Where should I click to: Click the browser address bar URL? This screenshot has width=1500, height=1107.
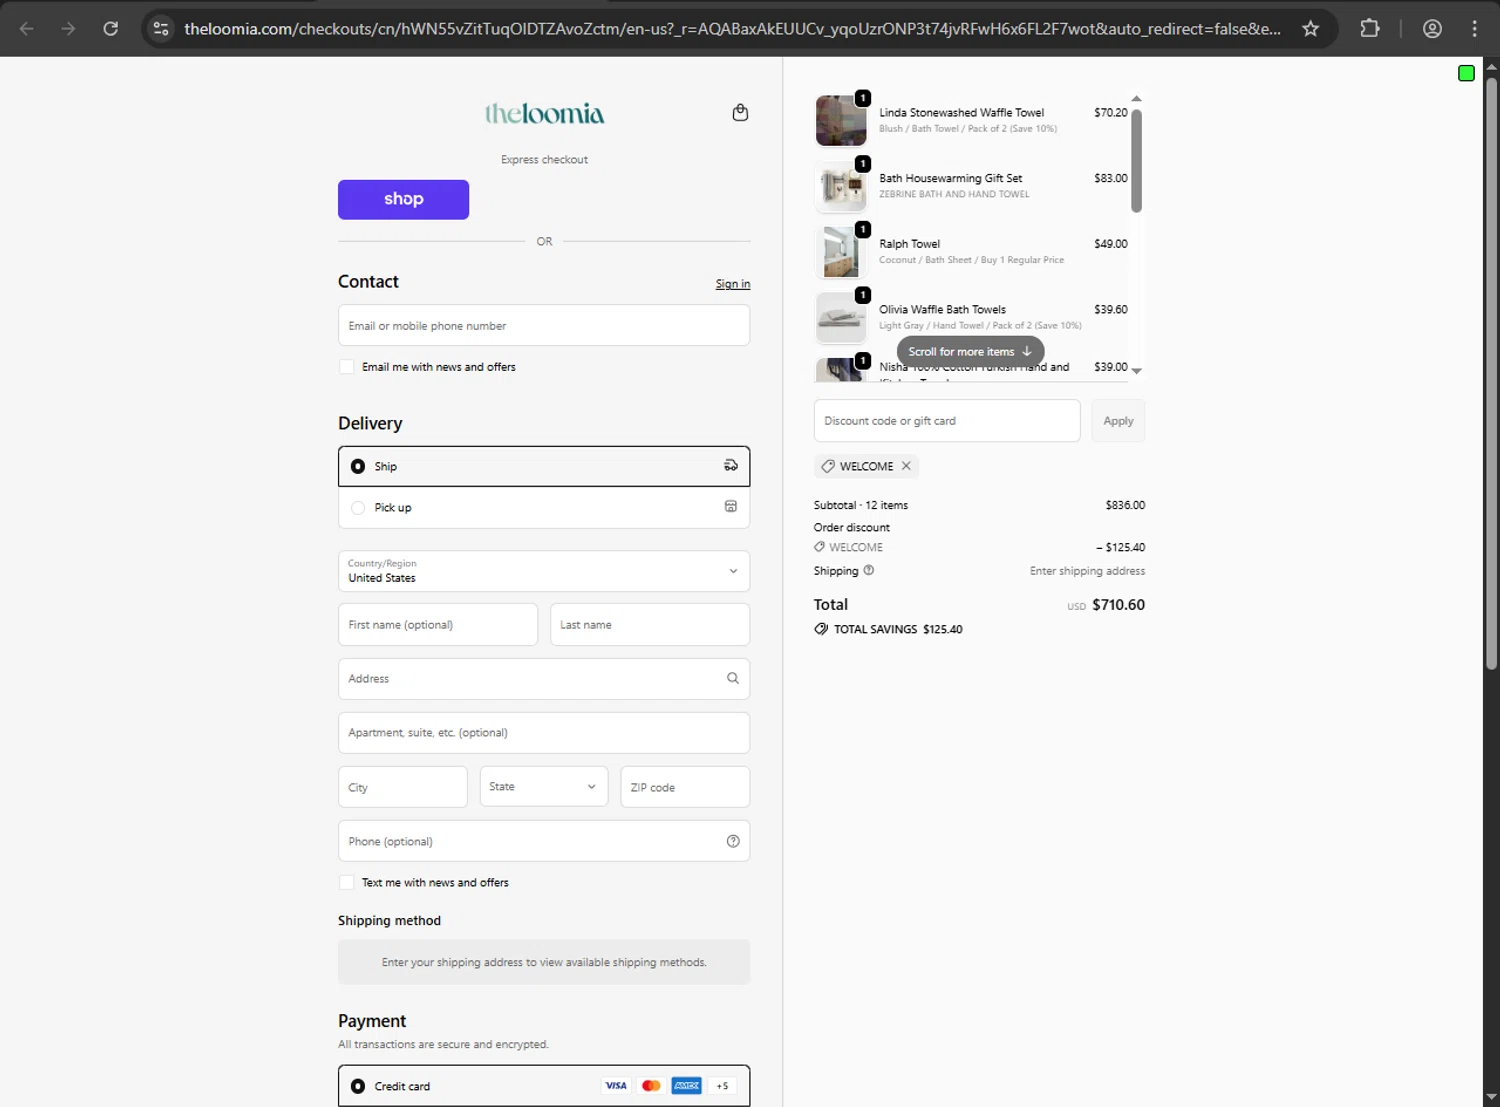tap(732, 29)
